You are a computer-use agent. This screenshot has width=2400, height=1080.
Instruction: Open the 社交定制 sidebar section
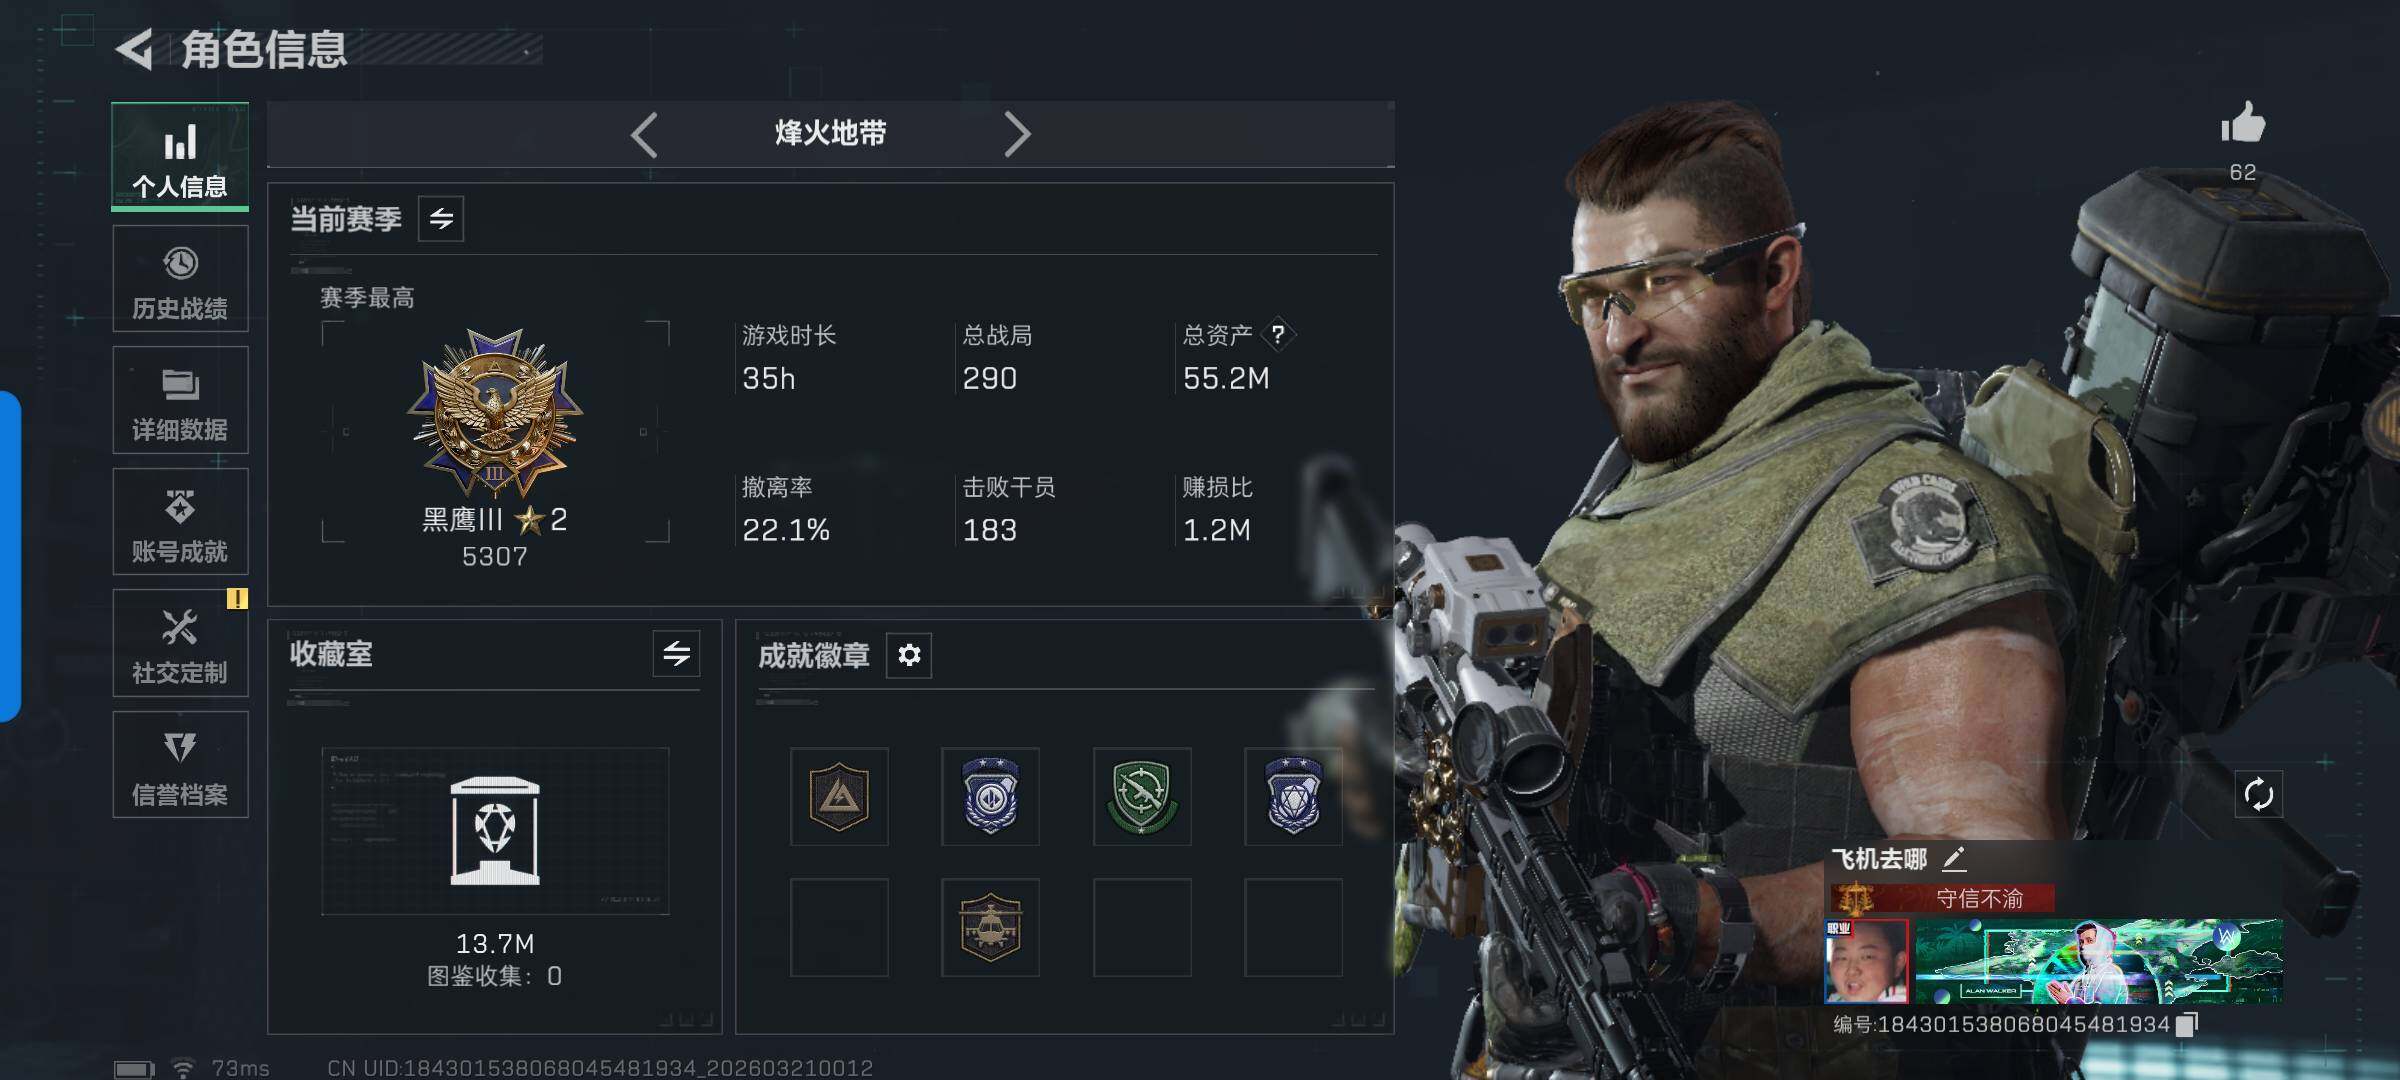(180, 644)
